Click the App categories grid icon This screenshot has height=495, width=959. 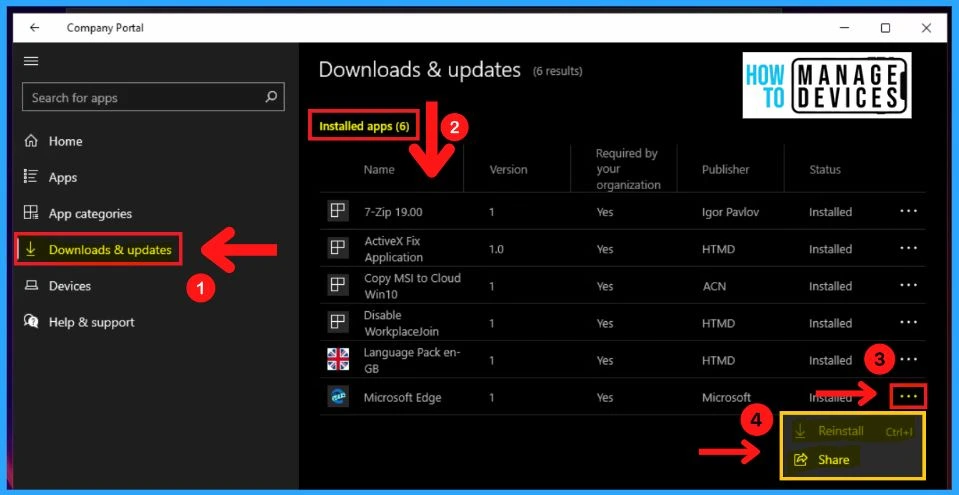(31, 213)
